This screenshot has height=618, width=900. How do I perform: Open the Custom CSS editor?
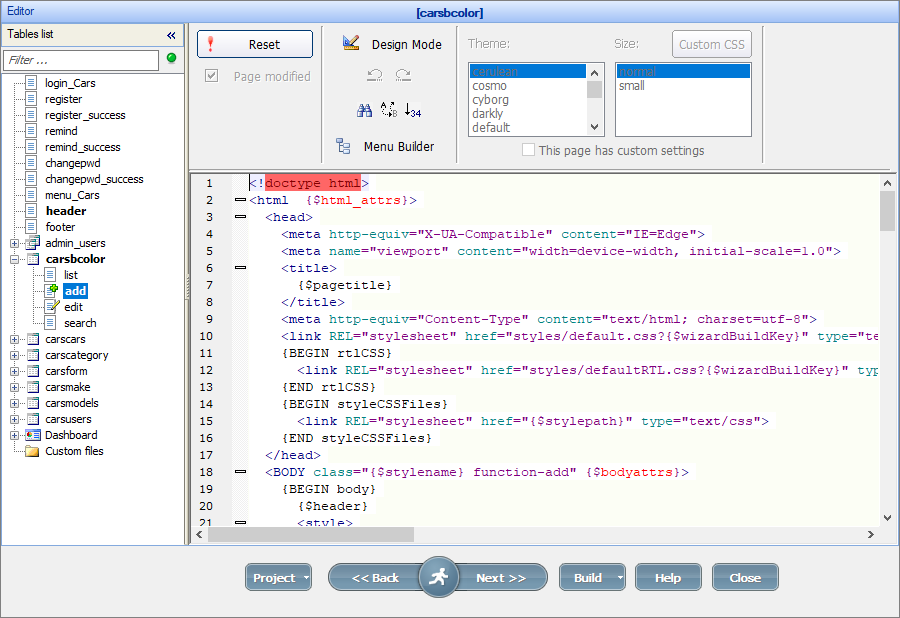pyautogui.click(x=711, y=44)
